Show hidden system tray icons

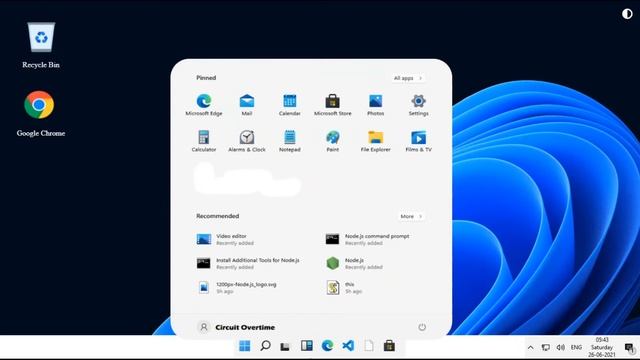coord(531,347)
